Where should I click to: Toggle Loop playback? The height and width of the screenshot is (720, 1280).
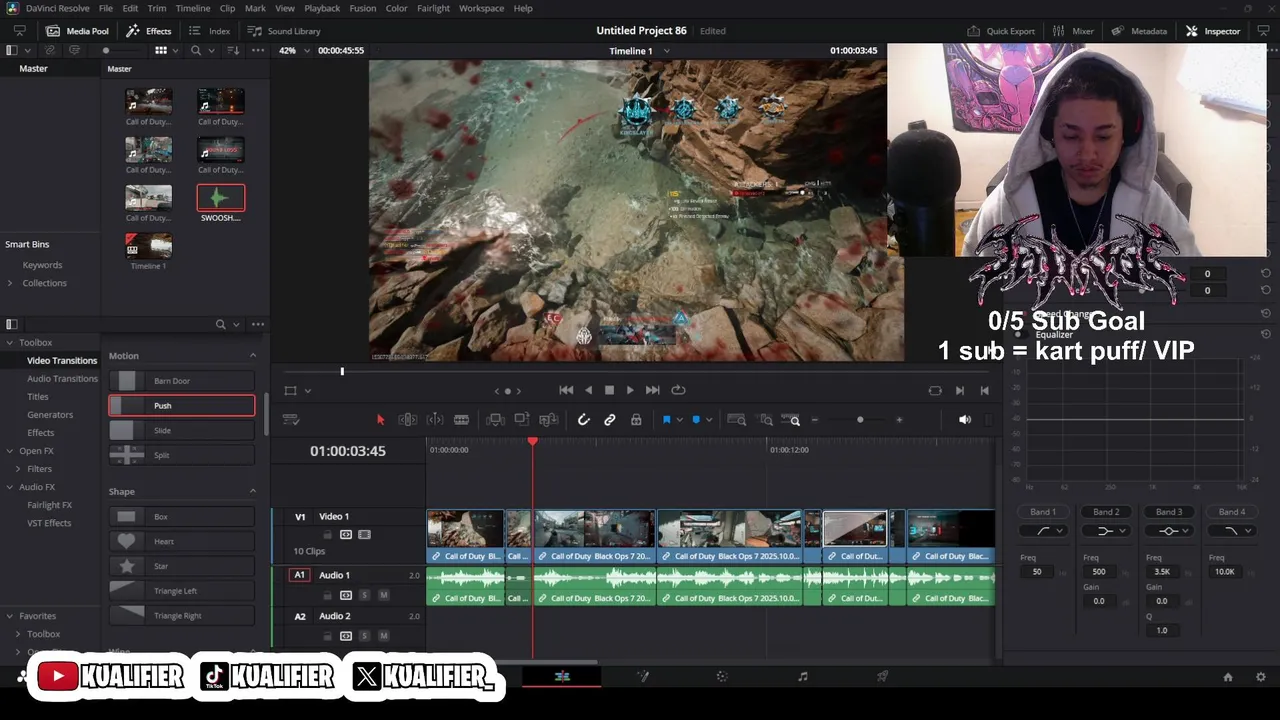tap(679, 390)
